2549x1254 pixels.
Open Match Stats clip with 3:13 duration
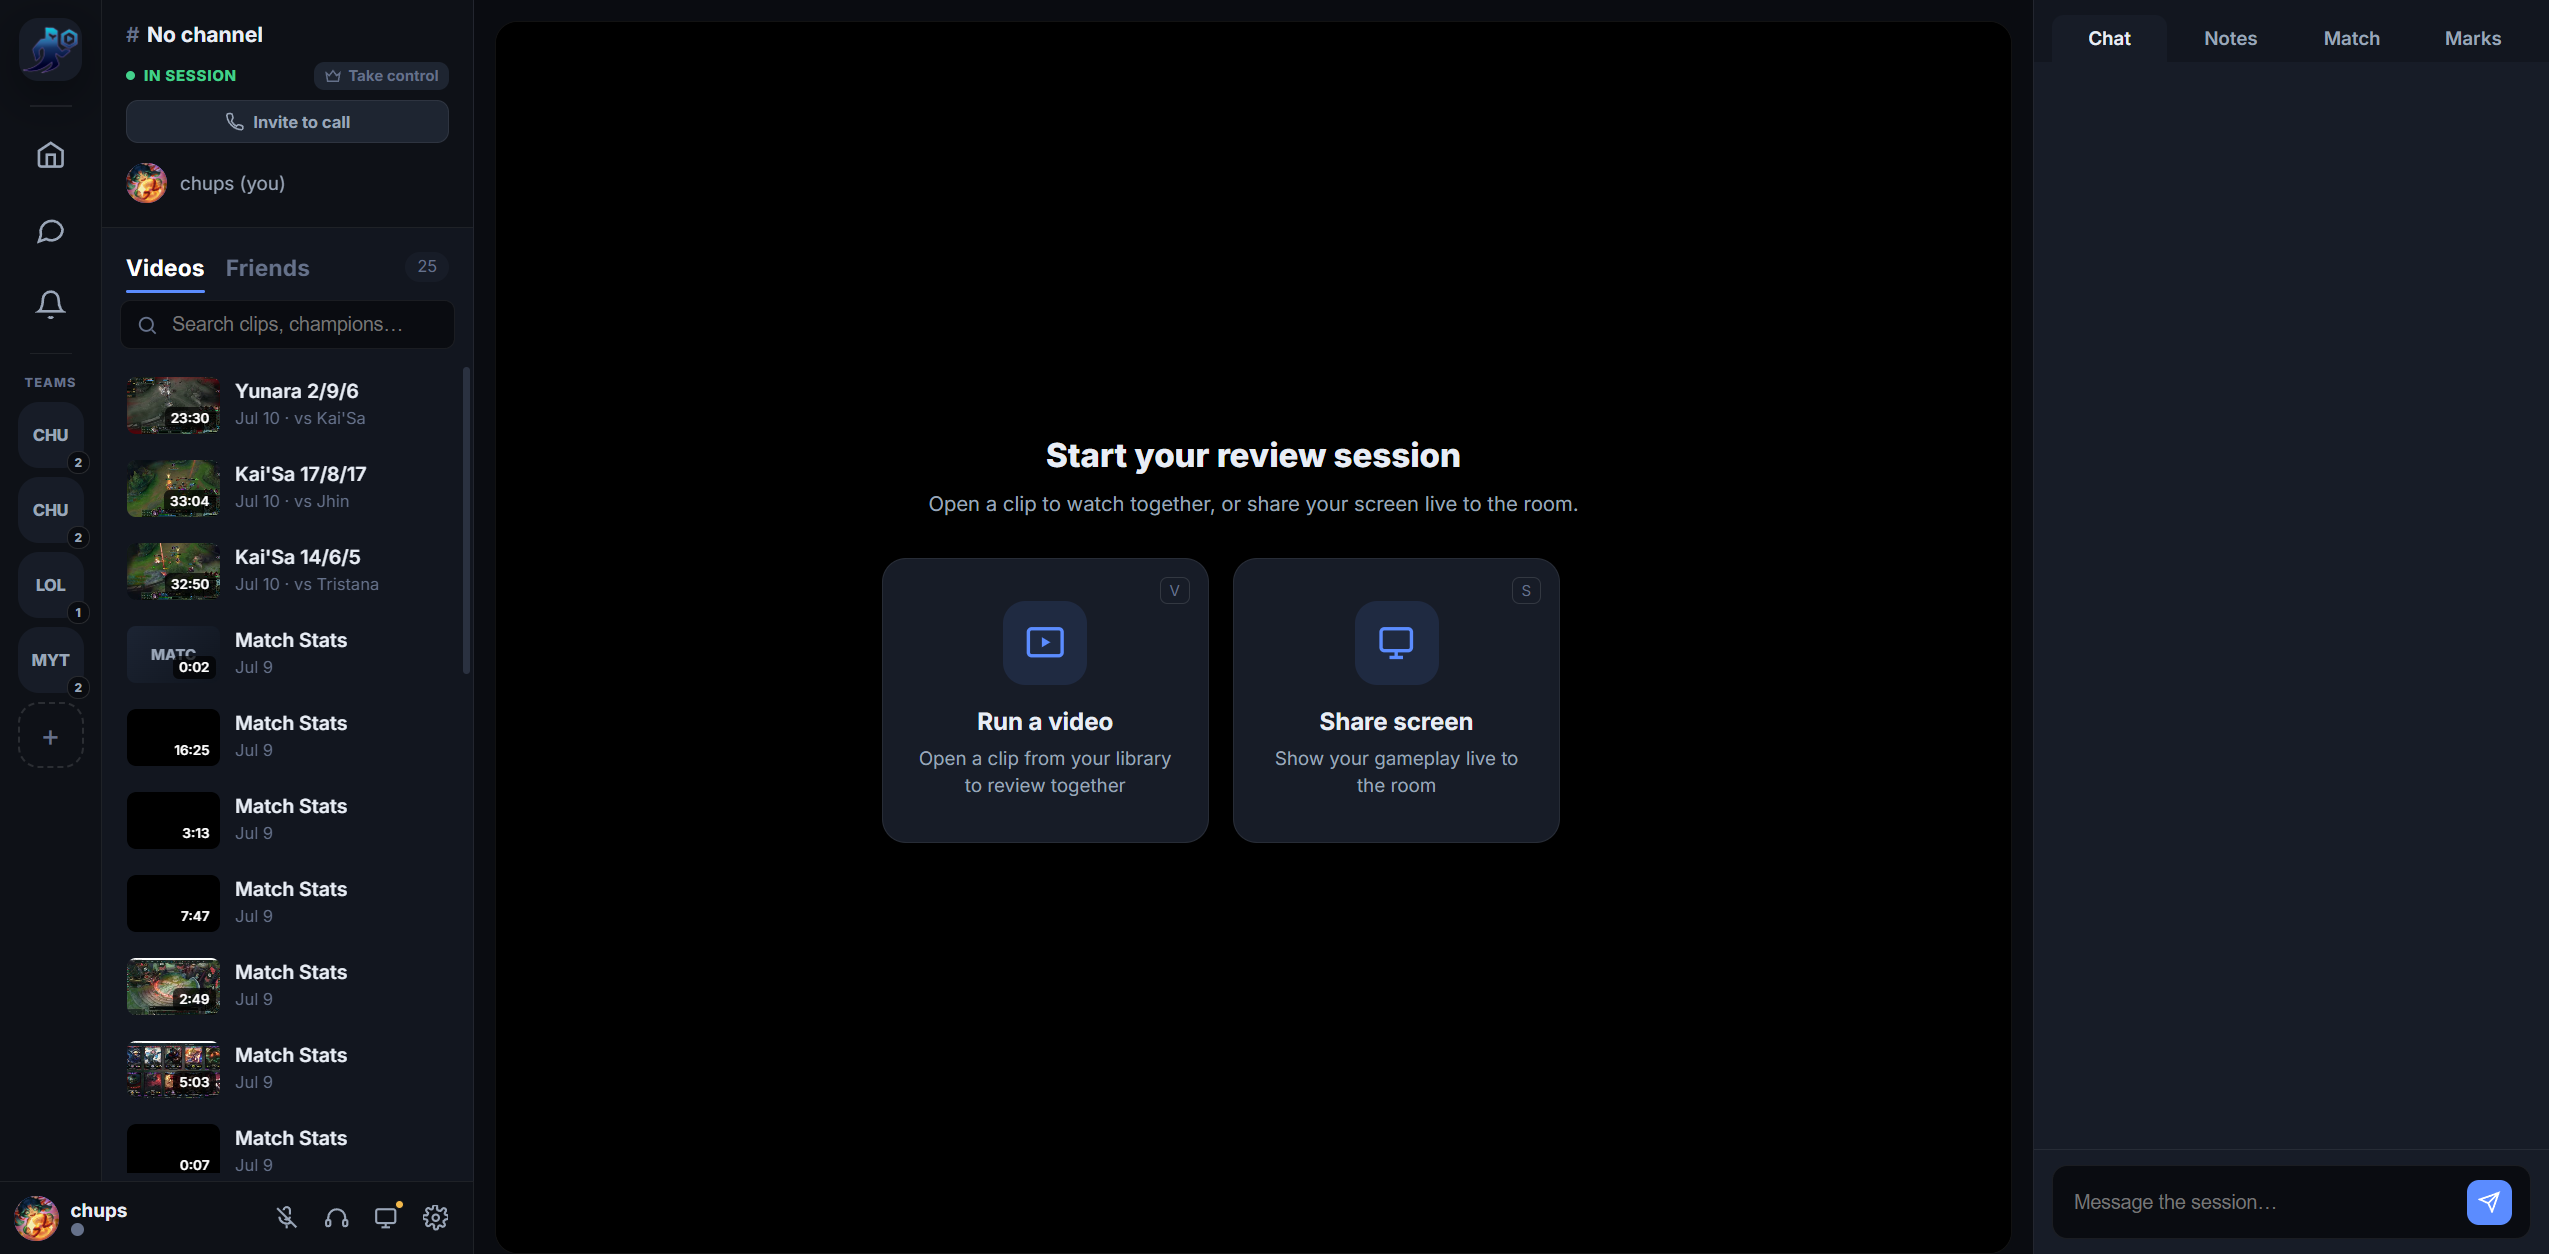pos(173,820)
